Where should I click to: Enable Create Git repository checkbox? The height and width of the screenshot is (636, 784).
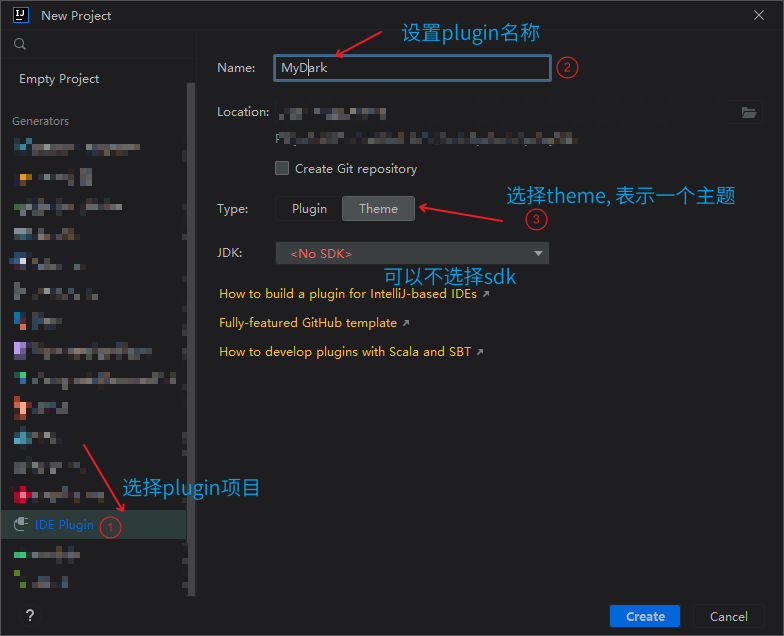pos(282,168)
